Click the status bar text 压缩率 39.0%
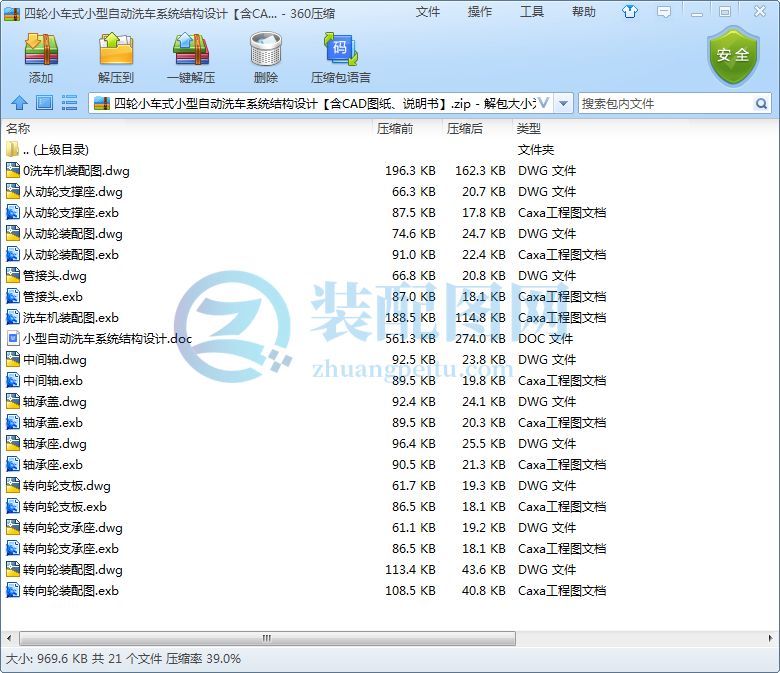780x673 pixels. 203,659
